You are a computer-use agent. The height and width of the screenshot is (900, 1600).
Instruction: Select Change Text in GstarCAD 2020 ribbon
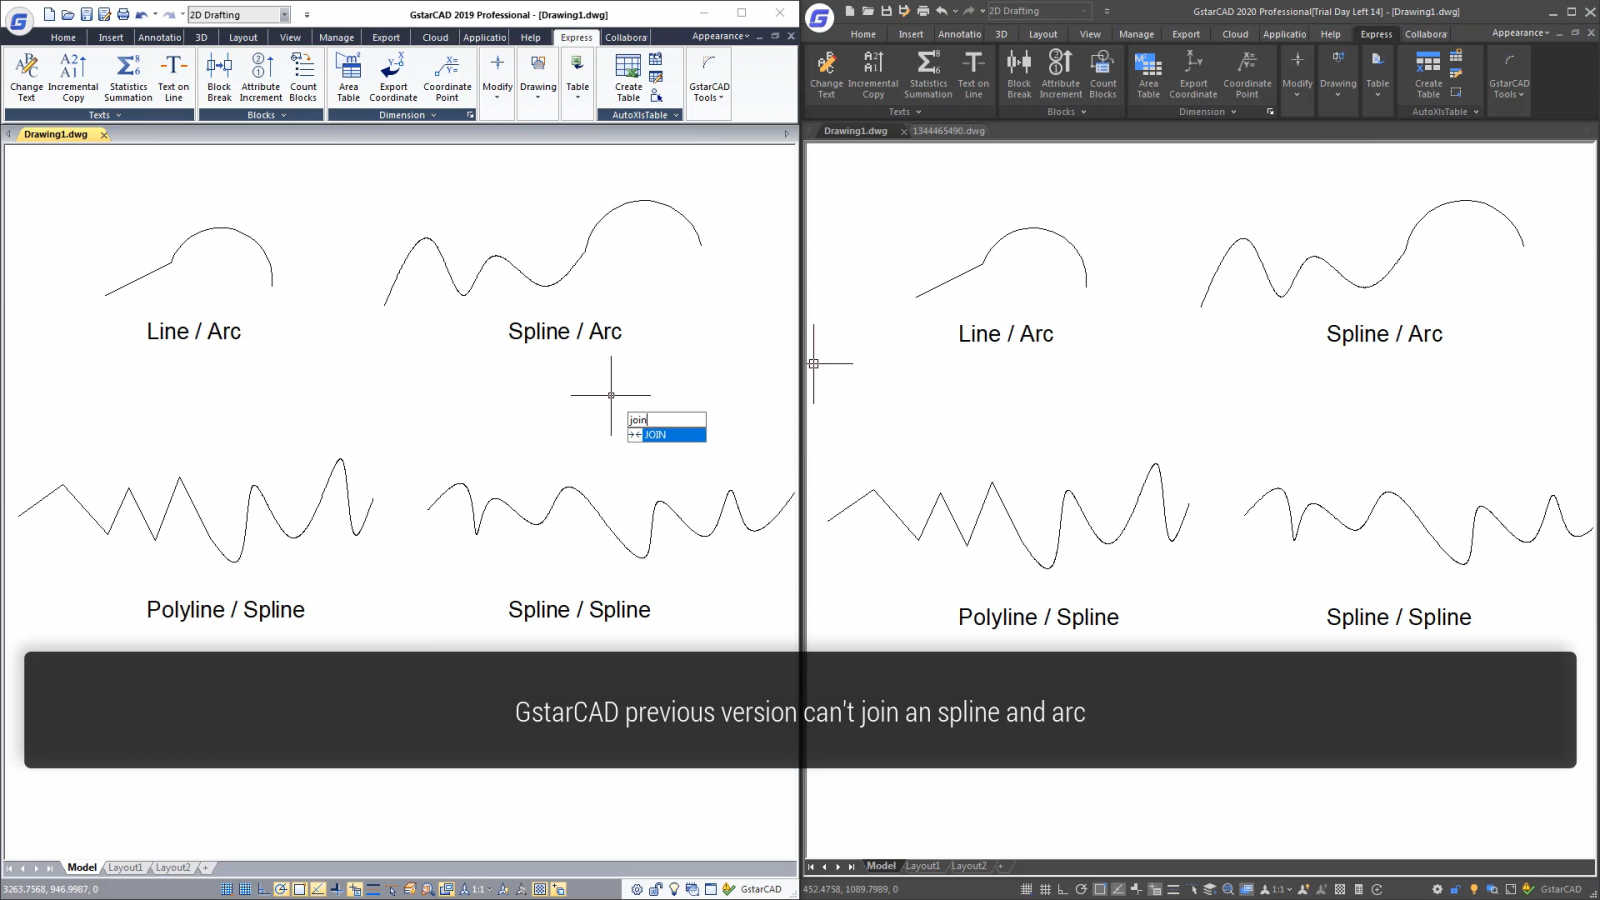click(826, 75)
